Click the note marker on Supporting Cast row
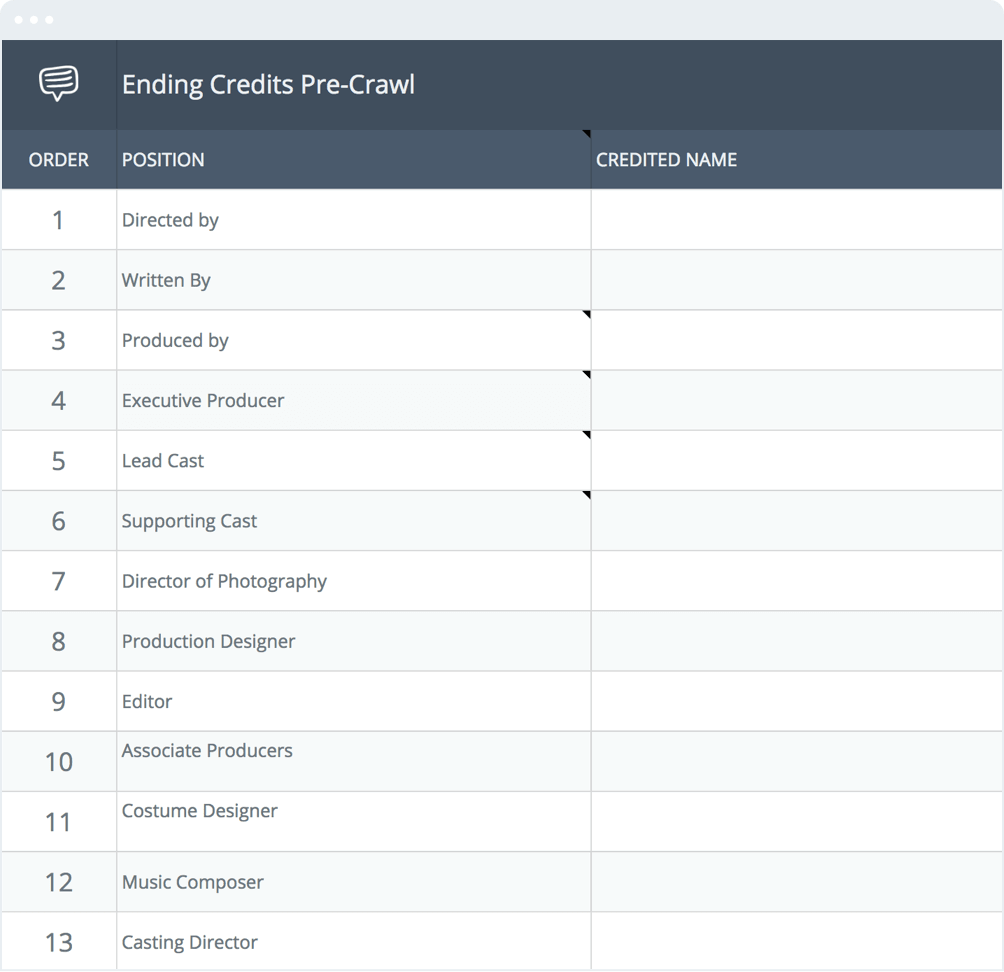 coord(587,495)
